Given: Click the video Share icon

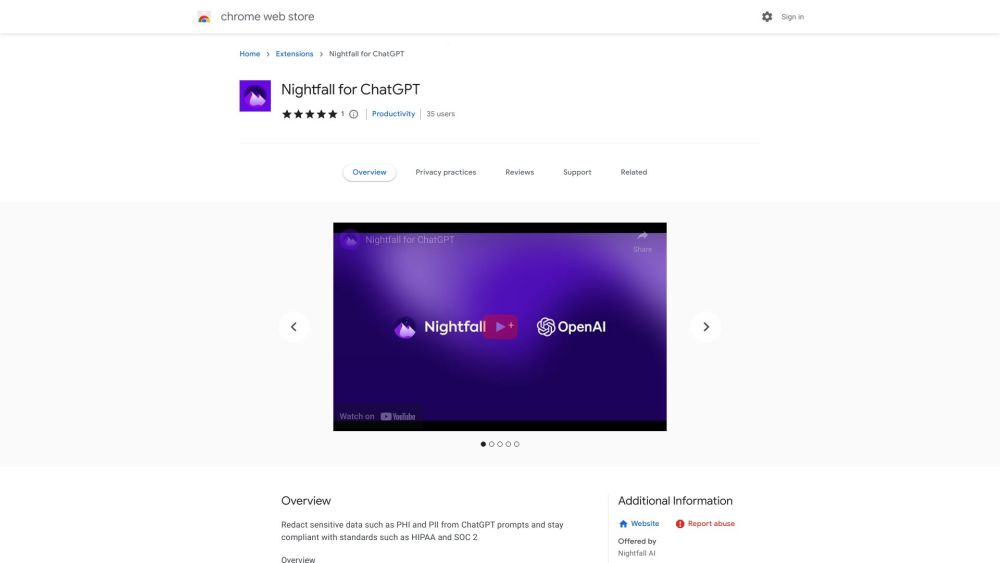Looking at the screenshot, I should point(642,241).
